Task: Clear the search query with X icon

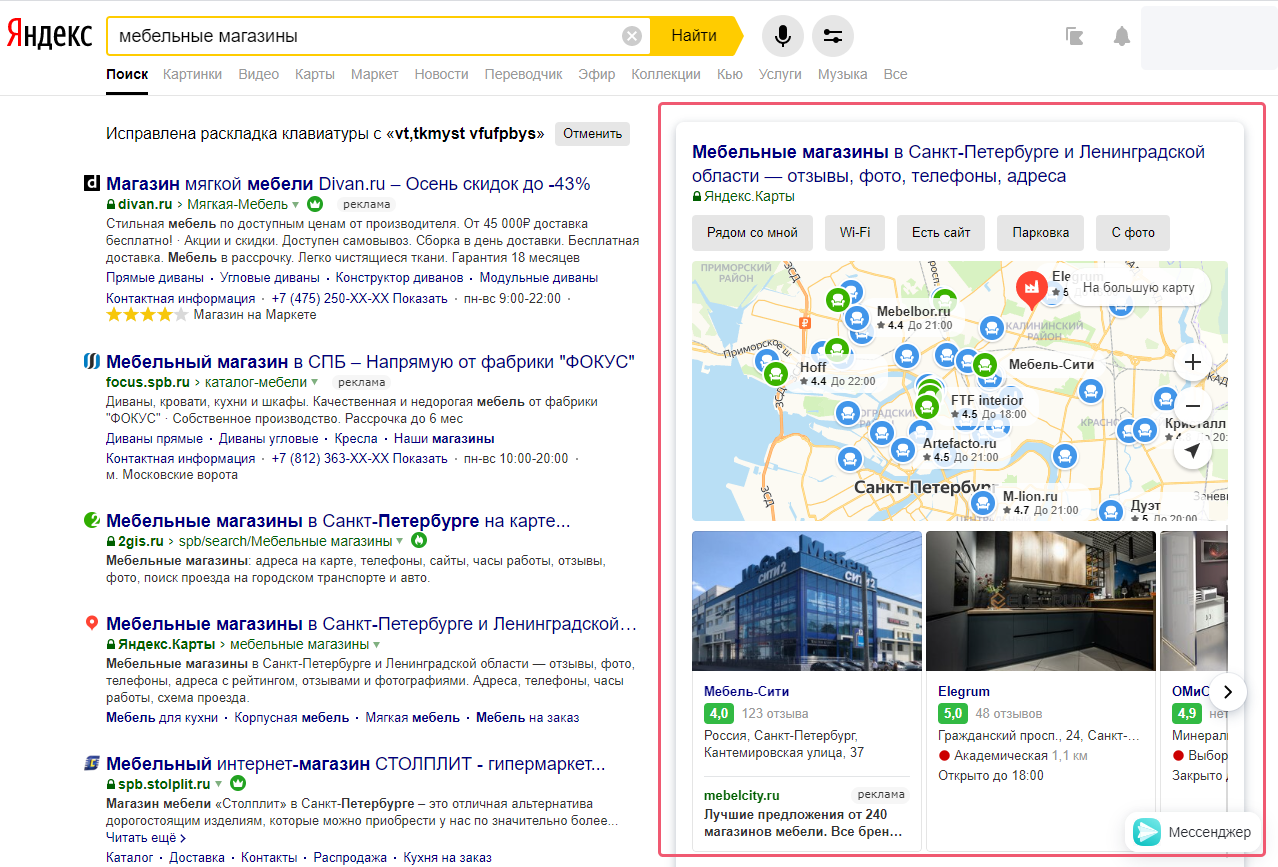Action: (x=632, y=36)
